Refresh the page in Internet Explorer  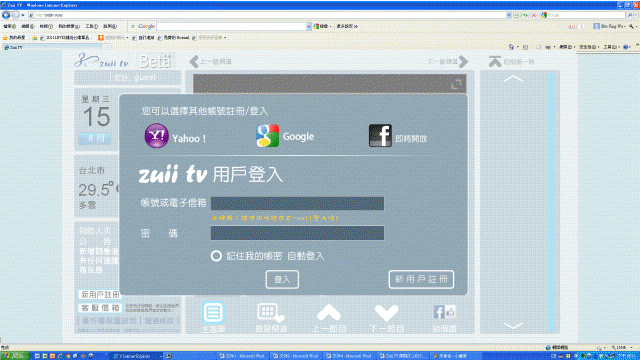pyautogui.click(x=525, y=15)
